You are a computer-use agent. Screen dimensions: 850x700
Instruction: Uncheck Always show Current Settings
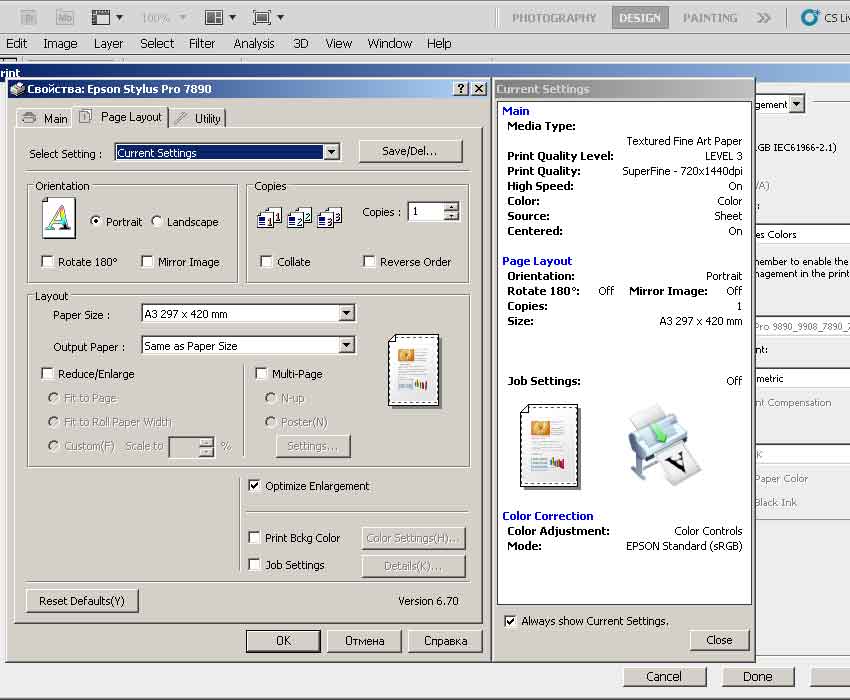click(x=510, y=621)
